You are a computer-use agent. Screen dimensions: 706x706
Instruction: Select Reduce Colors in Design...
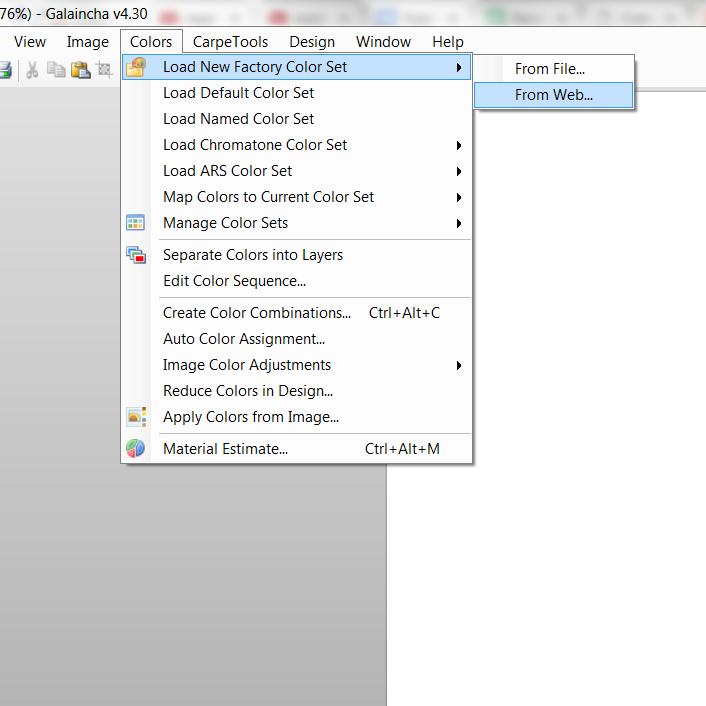[248, 391]
